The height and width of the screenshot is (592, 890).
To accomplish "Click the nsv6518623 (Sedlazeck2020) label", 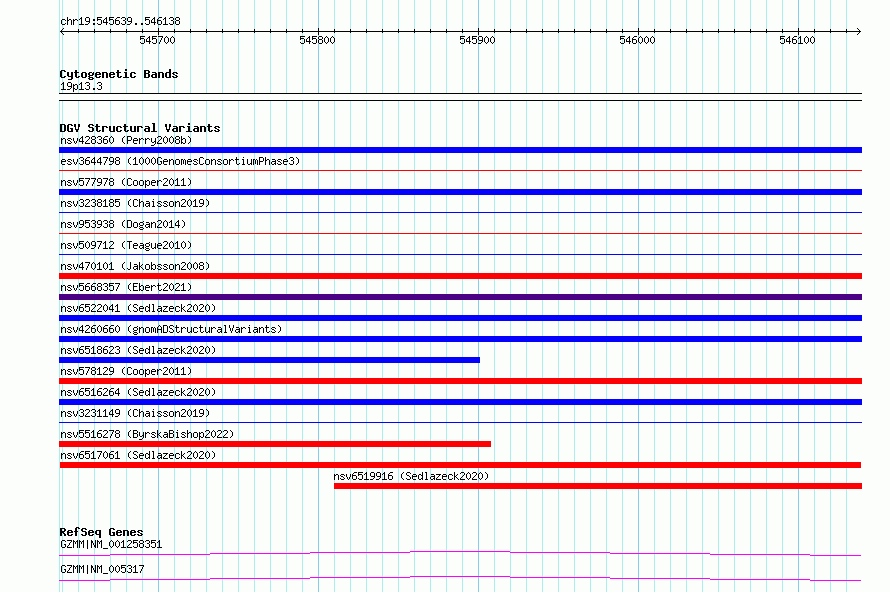I will tap(138, 350).
